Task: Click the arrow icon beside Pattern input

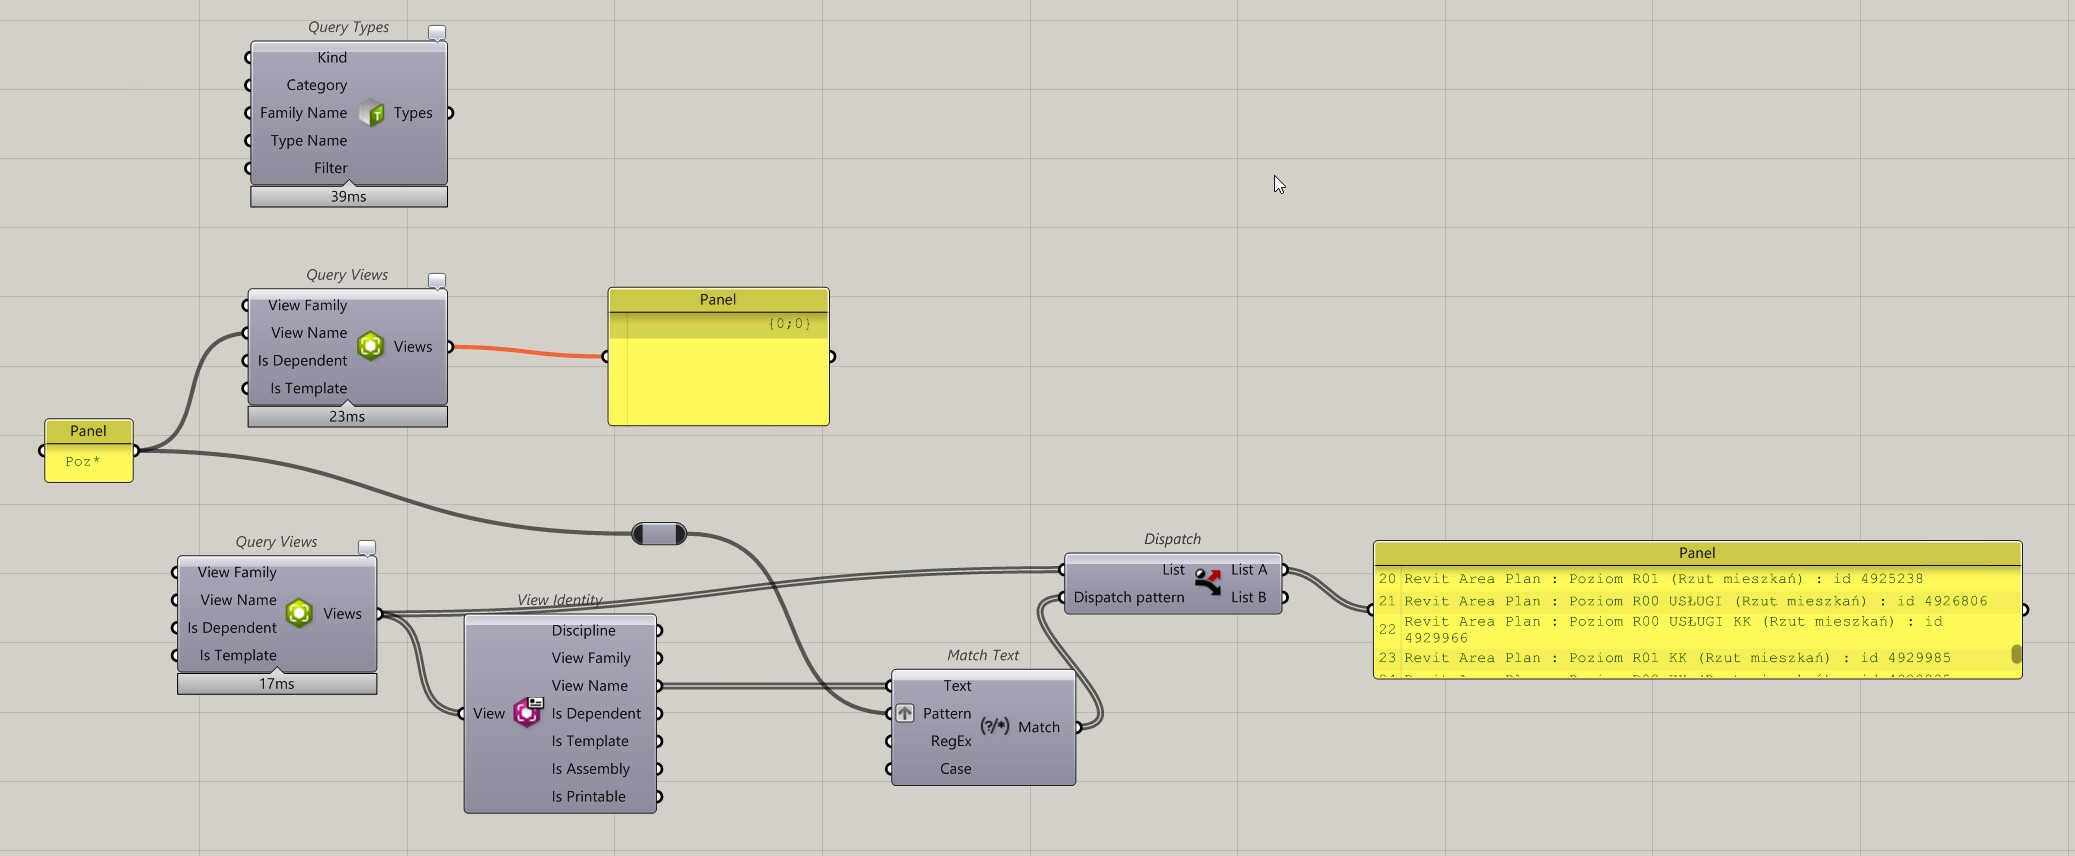Action: [905, 713]
